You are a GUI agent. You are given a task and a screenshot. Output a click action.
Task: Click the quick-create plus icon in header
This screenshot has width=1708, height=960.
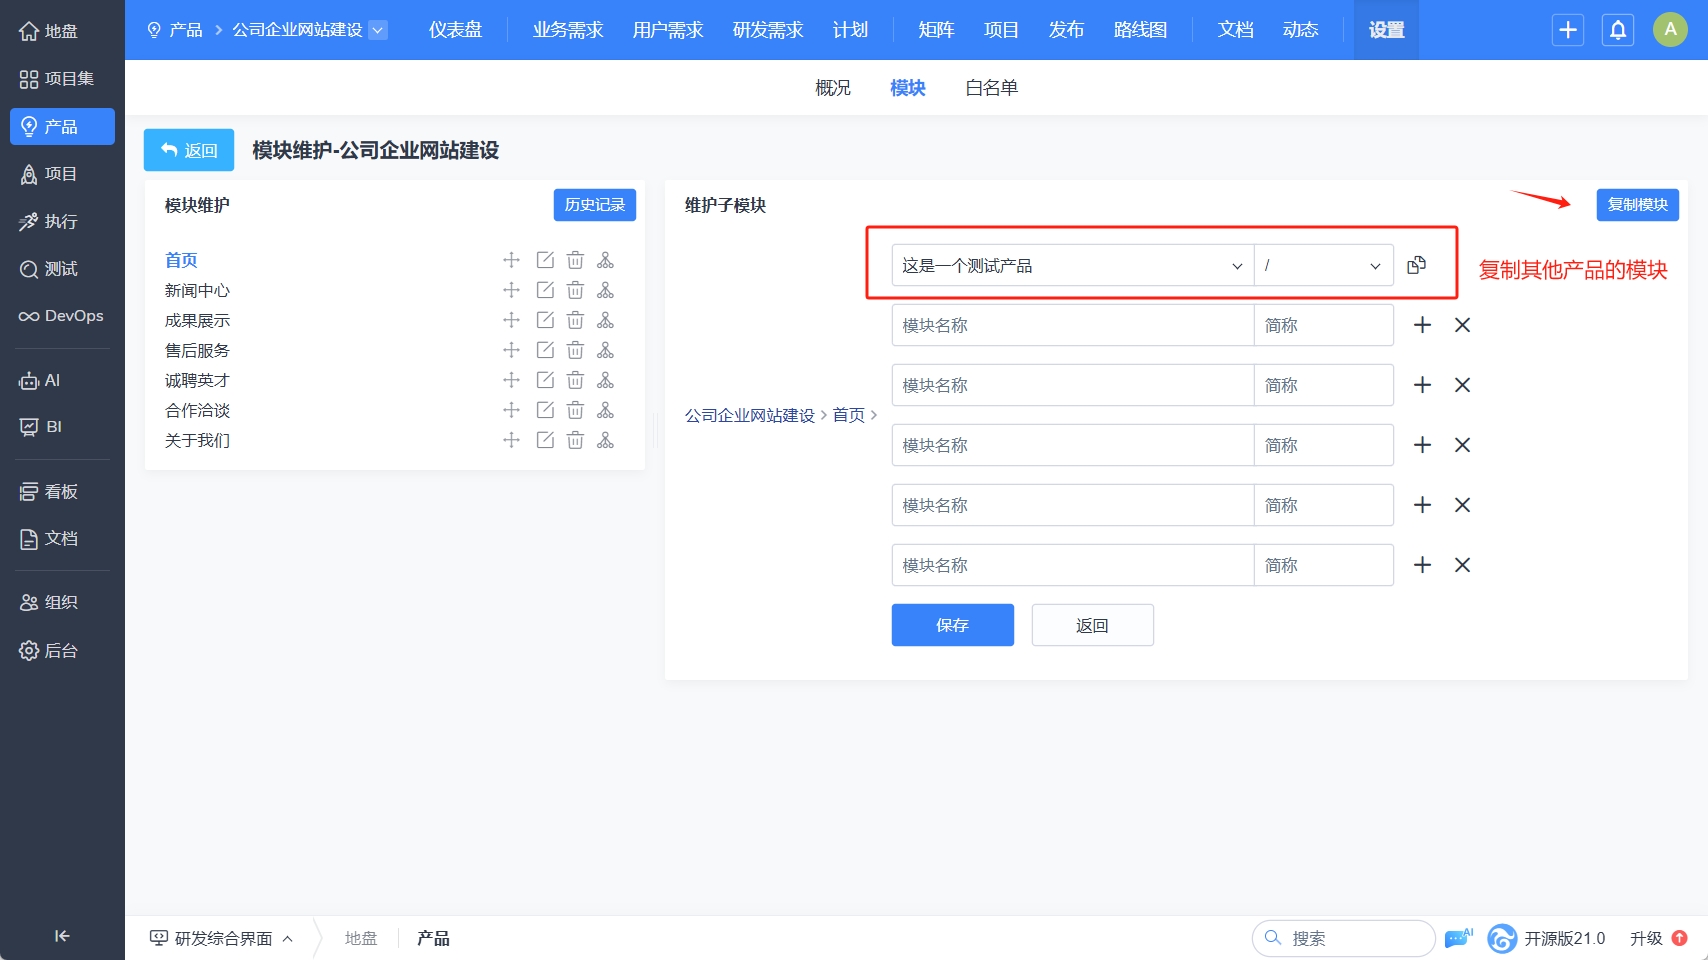pos(1568,30)
